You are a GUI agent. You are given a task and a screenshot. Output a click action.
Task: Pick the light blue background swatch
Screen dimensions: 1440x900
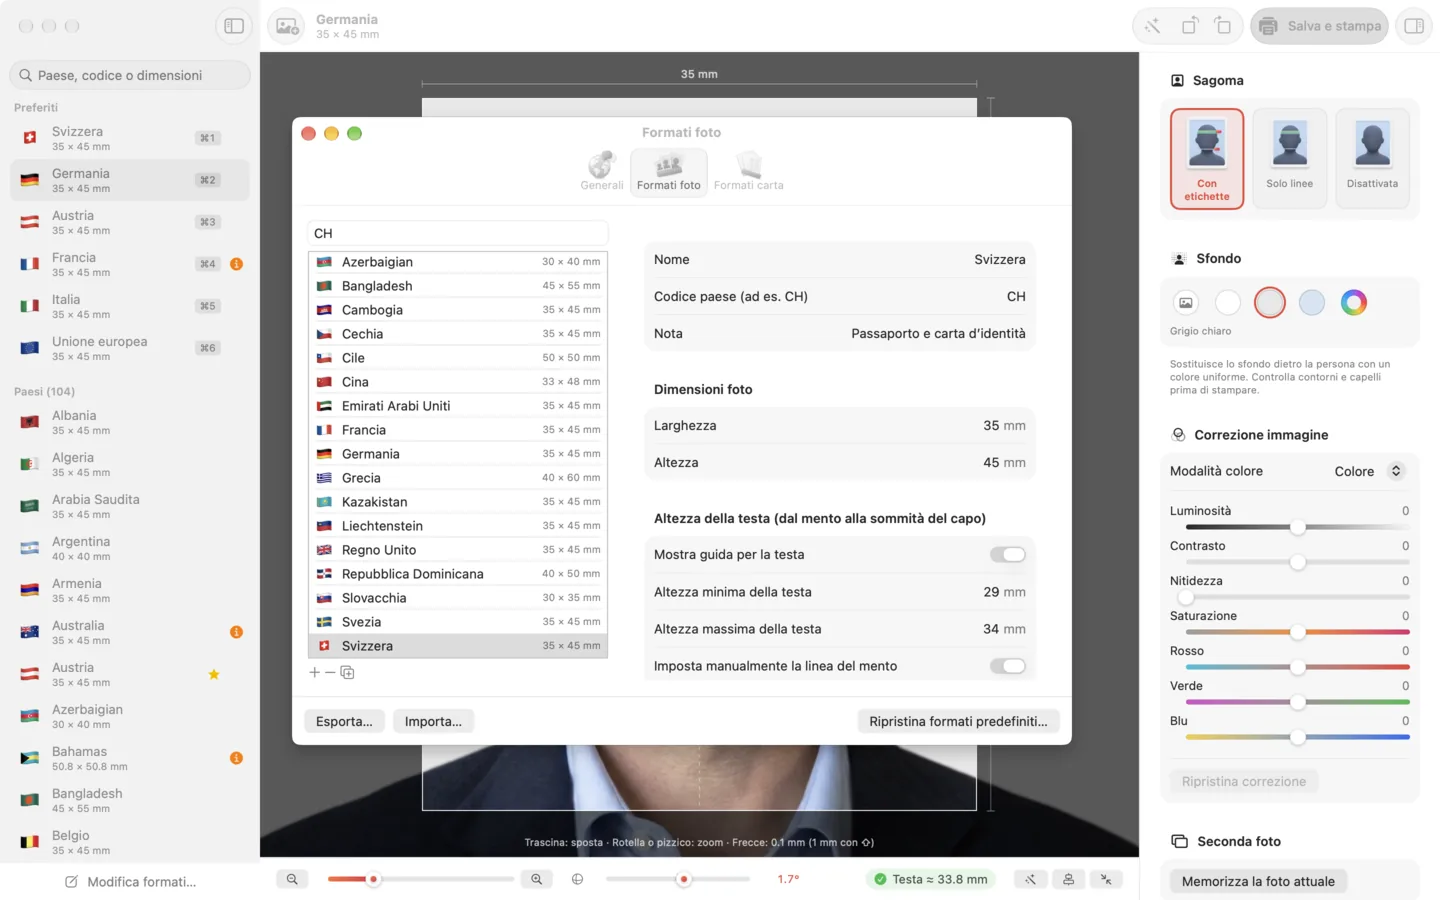tap(1312, 302)
